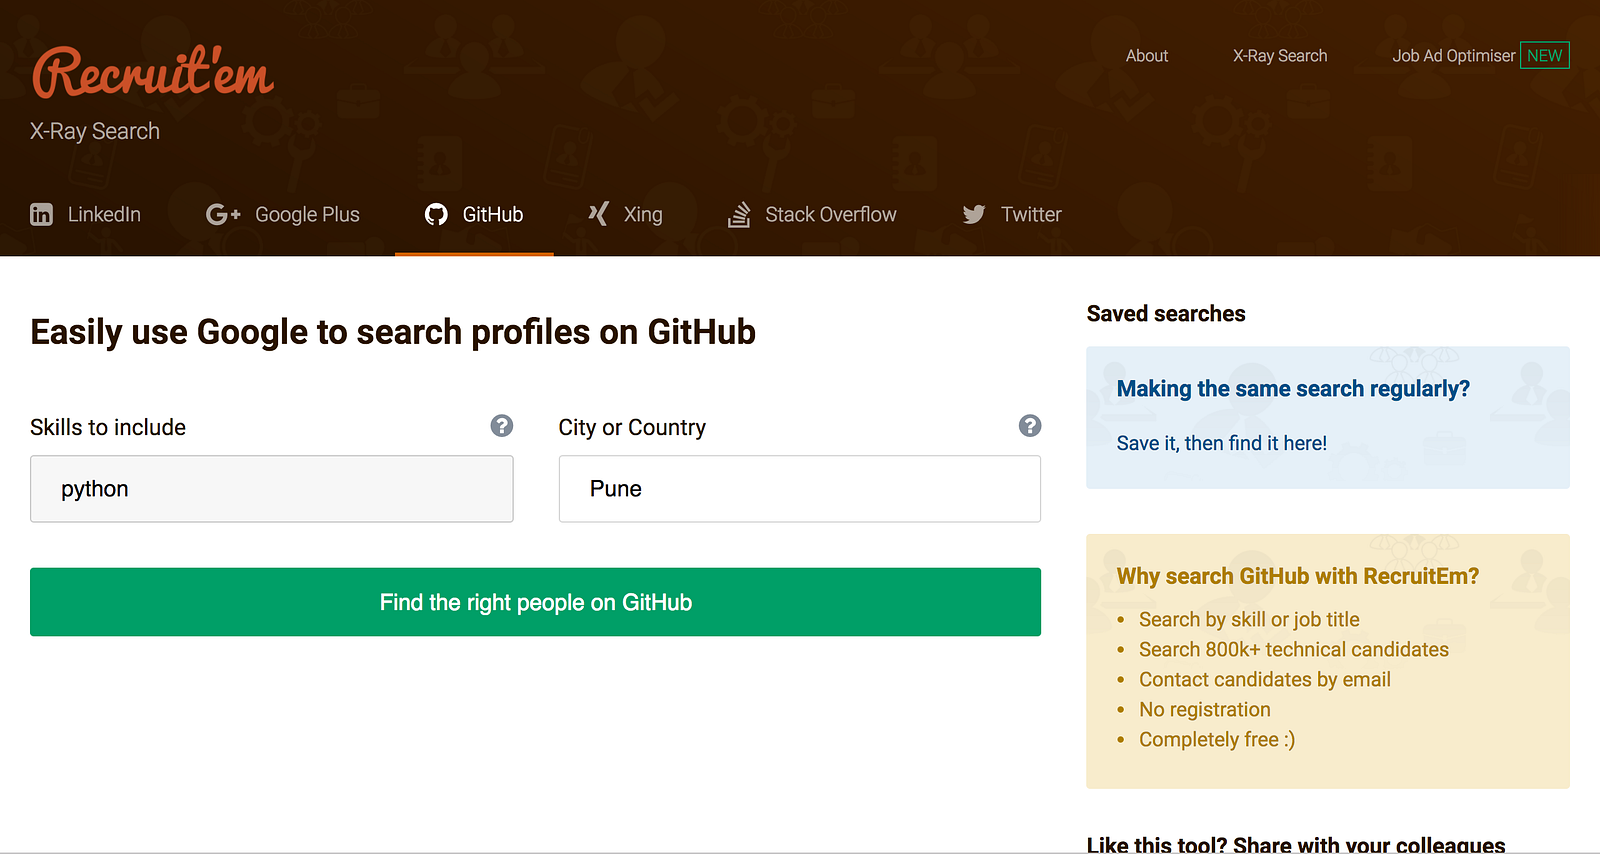This screenshot has width=1600, height=854.
Task: Open the Job Ad Optimiser link
Action: tap(1453, 56)
